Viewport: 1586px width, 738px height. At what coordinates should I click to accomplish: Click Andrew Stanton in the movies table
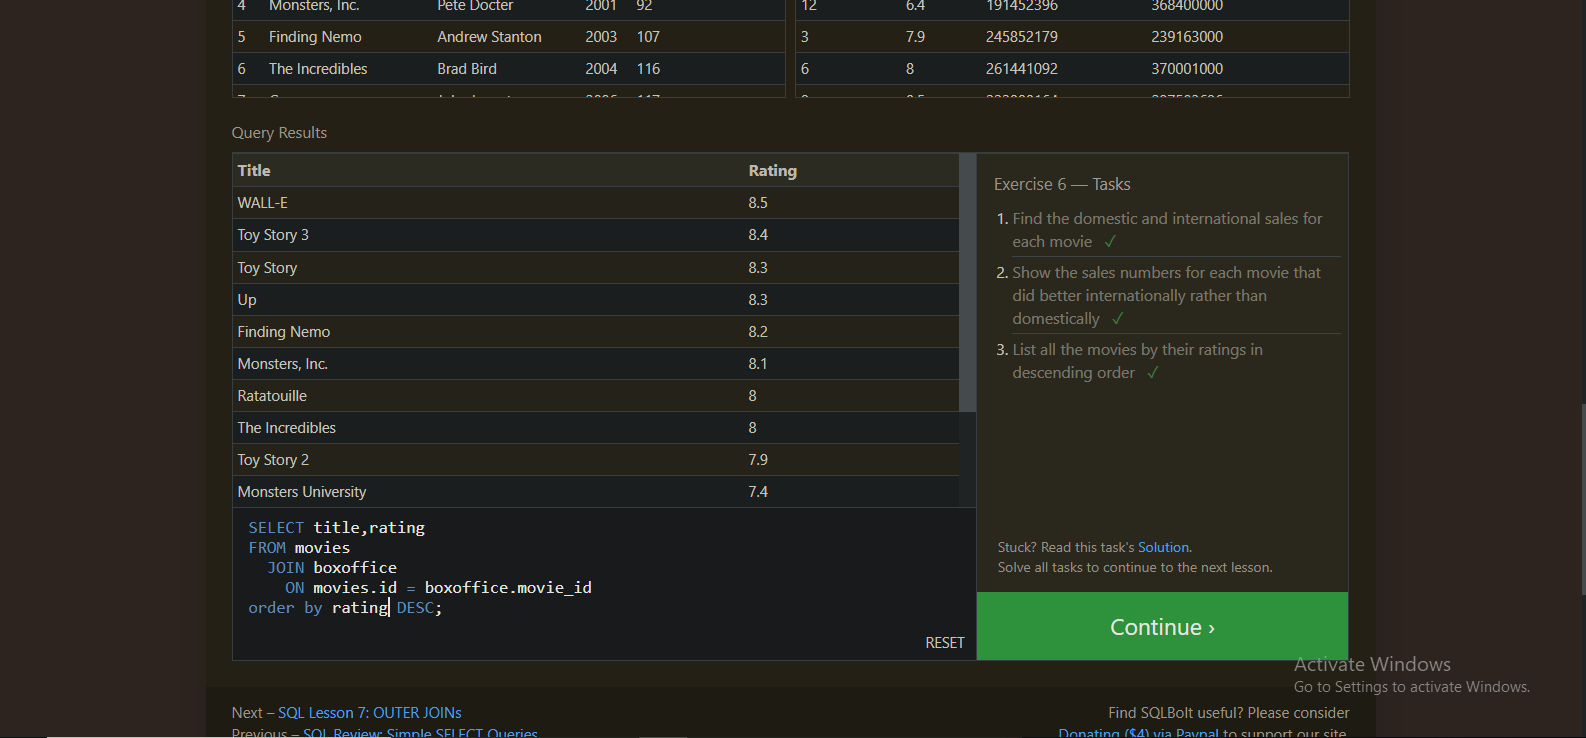coord(489,37)
